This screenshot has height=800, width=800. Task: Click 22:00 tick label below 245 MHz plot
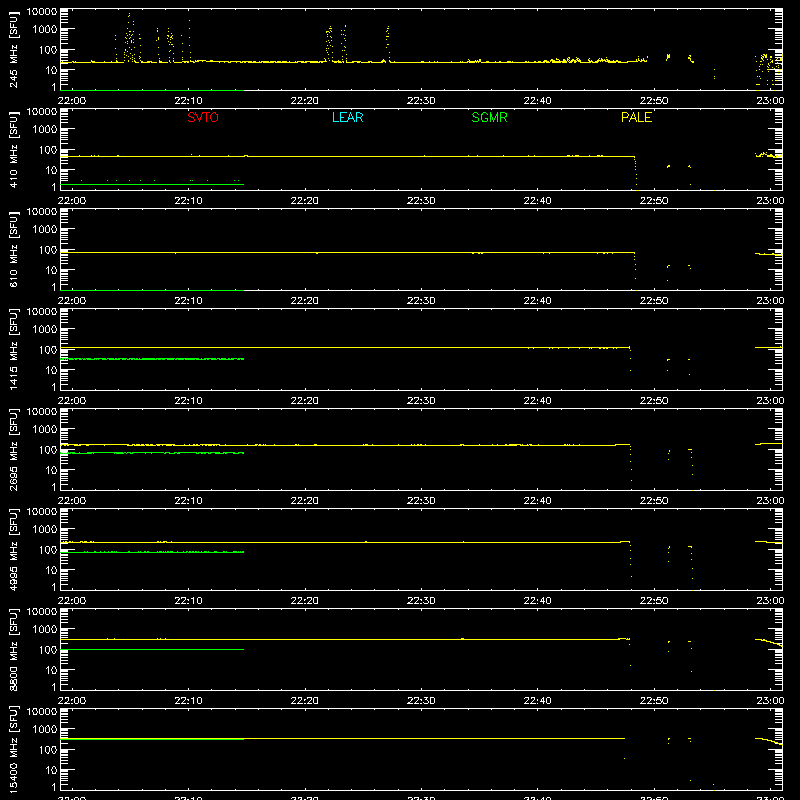click(72, 101)
